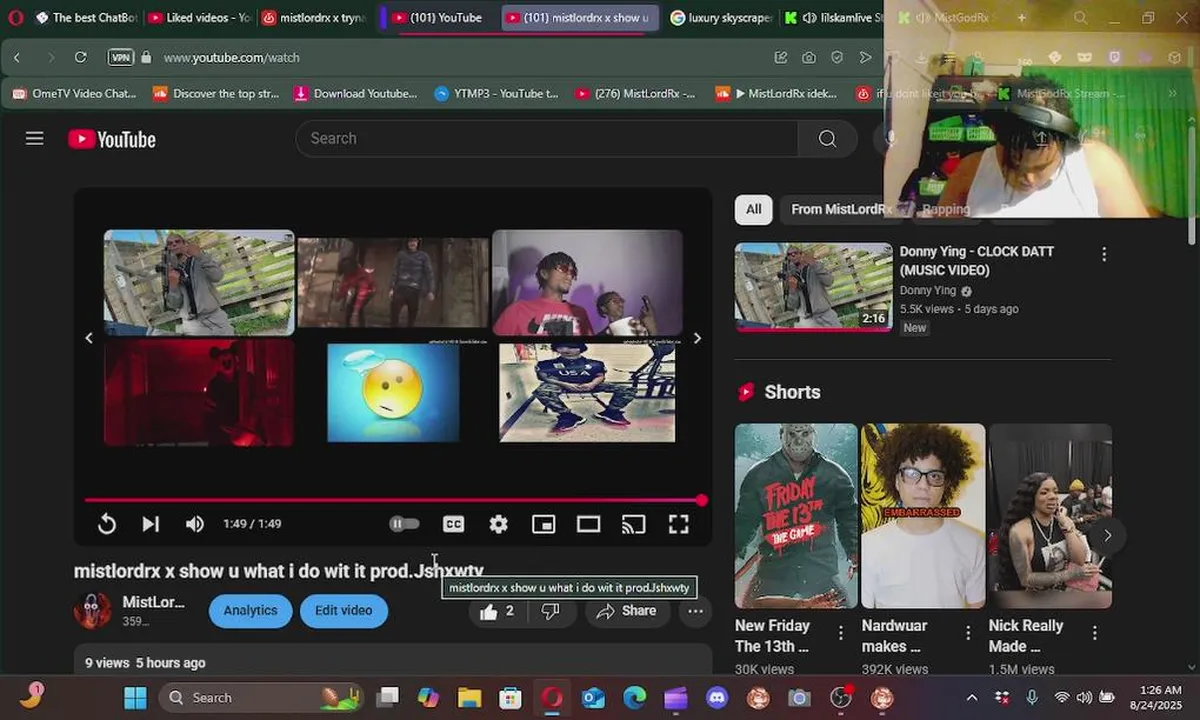Open options for the Nick Really Made short
Image resolution: width=1200 pixels, height=720 pixels.
(1094, 633)
